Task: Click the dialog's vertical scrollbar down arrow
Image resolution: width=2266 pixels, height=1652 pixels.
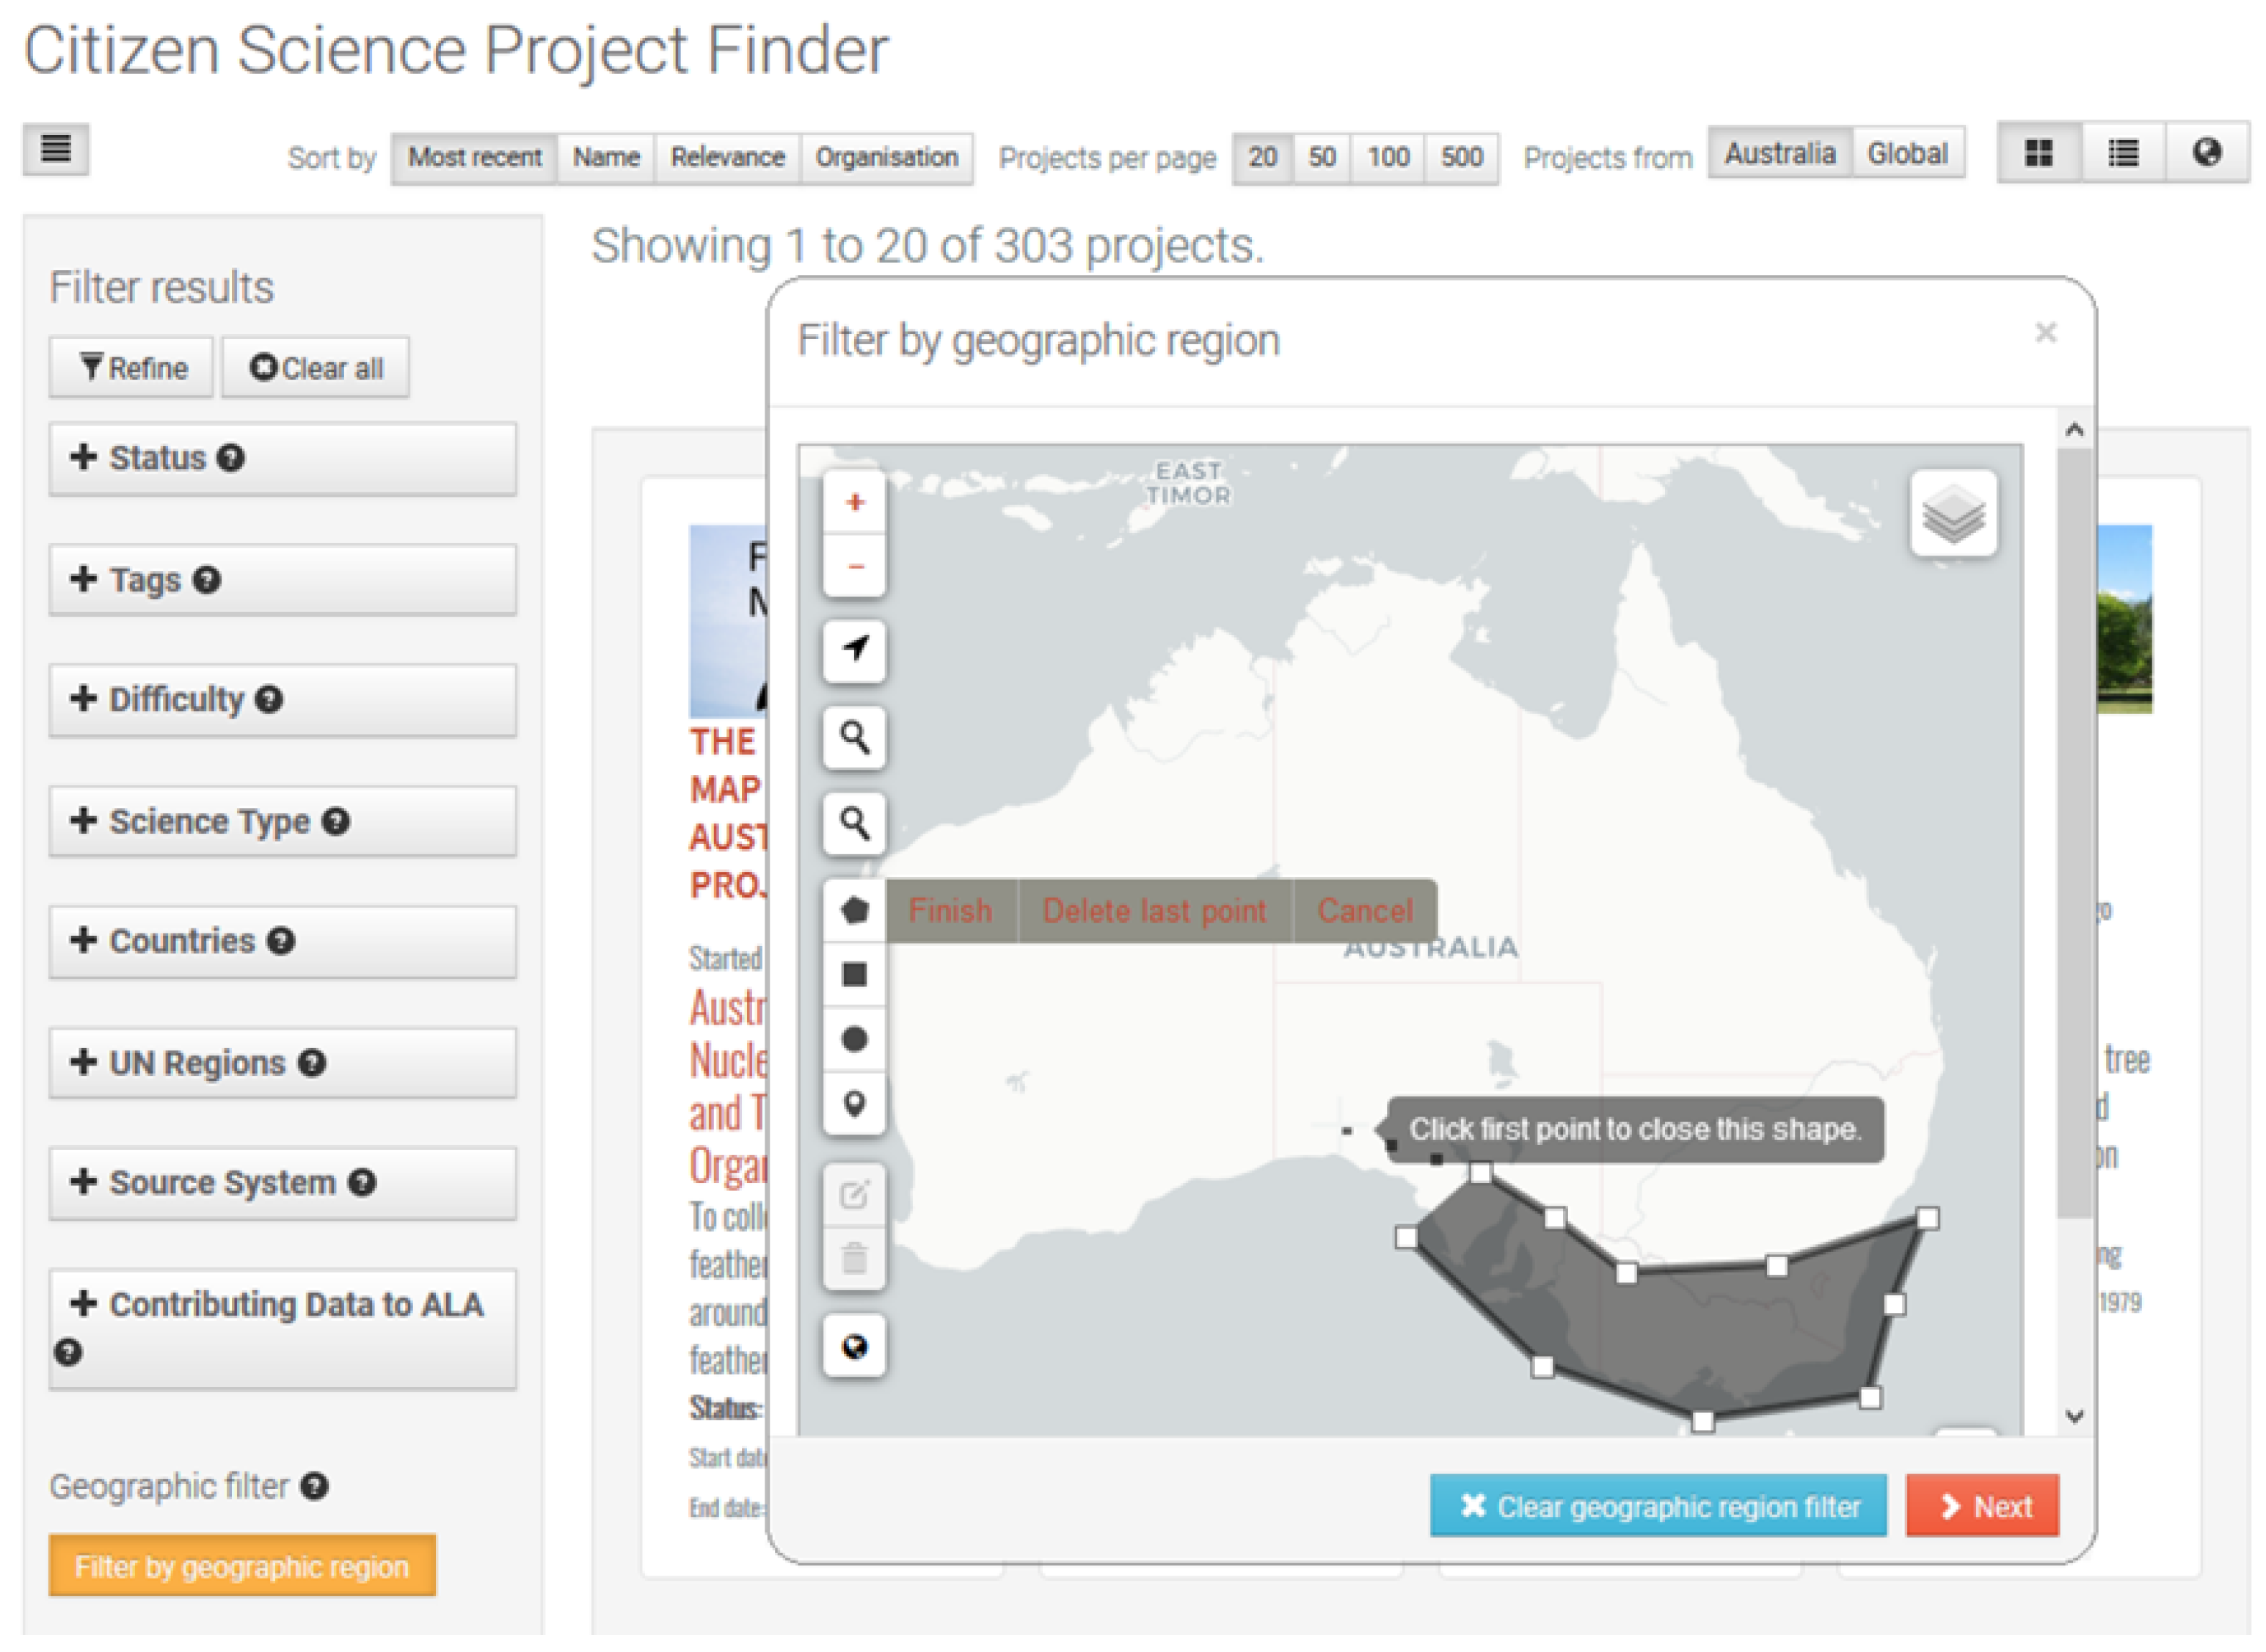Action: click(2074, 1416)
